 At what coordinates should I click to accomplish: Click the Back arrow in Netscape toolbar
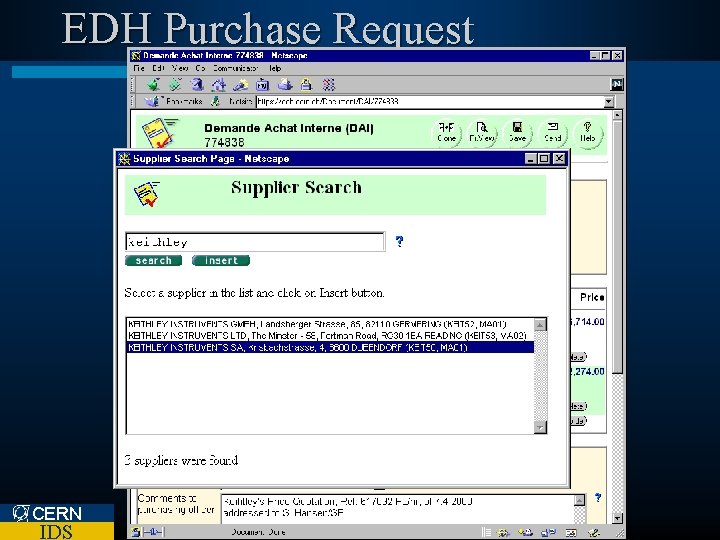click(153, 84)
